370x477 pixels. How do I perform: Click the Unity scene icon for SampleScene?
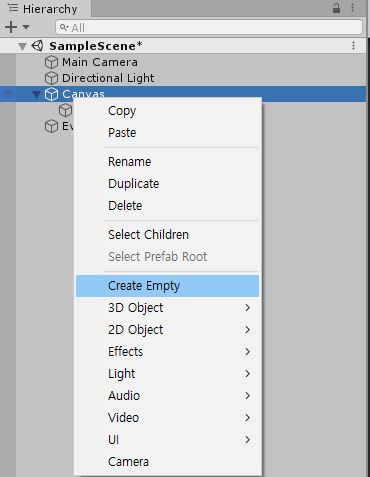tap(37, 46)
